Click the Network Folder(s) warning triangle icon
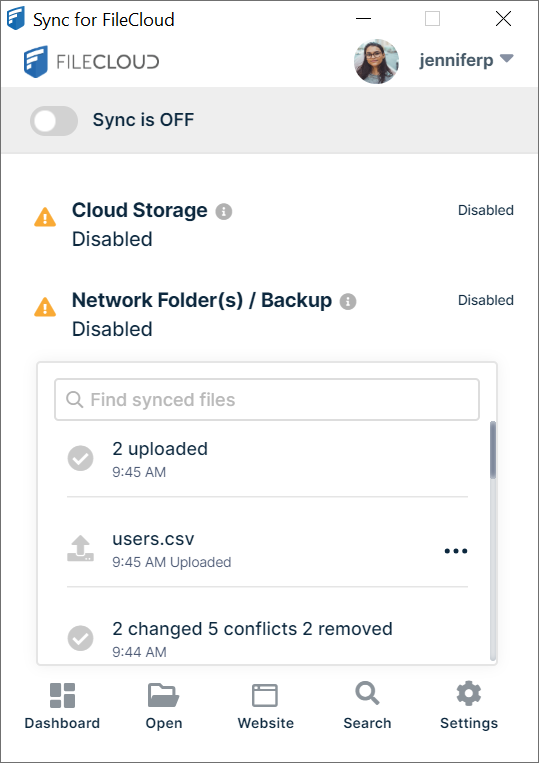This screenshot has width=539, height=763. click(x=45, y=307)
